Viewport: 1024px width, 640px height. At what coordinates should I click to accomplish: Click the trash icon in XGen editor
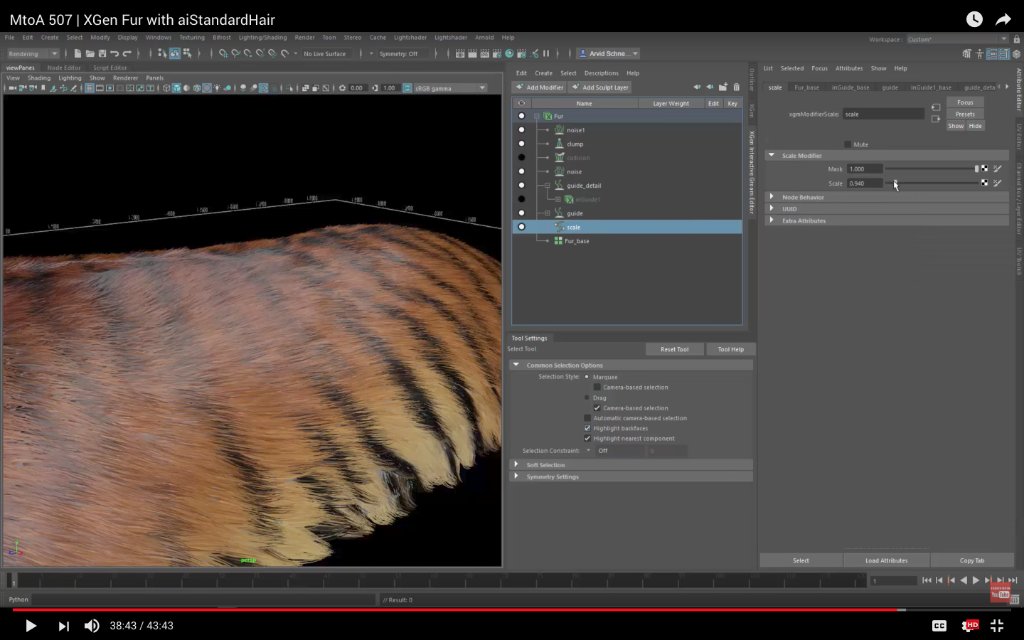[x=736, y=87]
